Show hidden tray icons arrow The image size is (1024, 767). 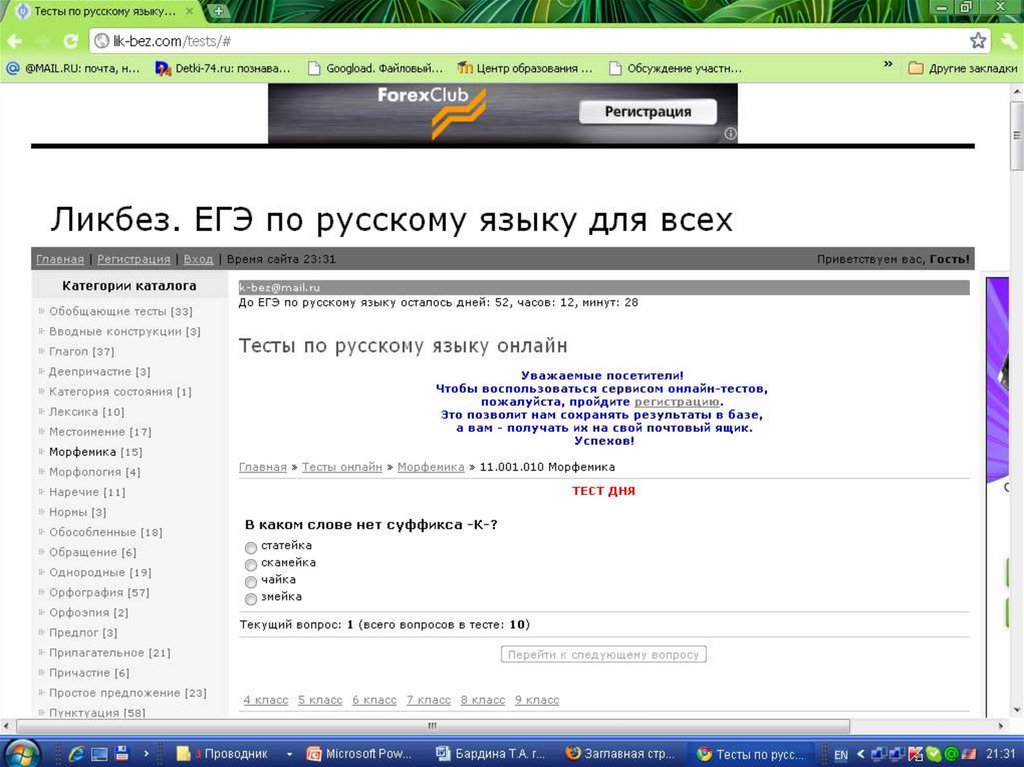(x=860, y=754)
